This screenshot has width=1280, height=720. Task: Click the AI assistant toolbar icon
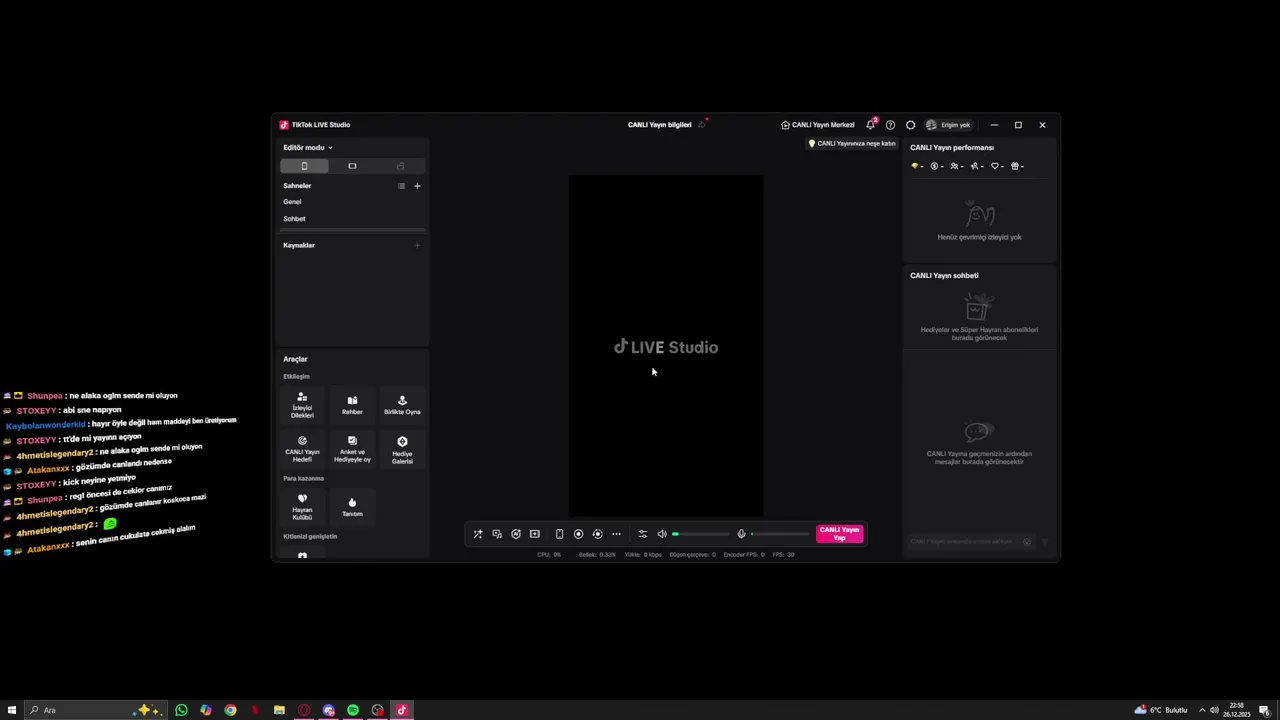(x=516, y=534)
